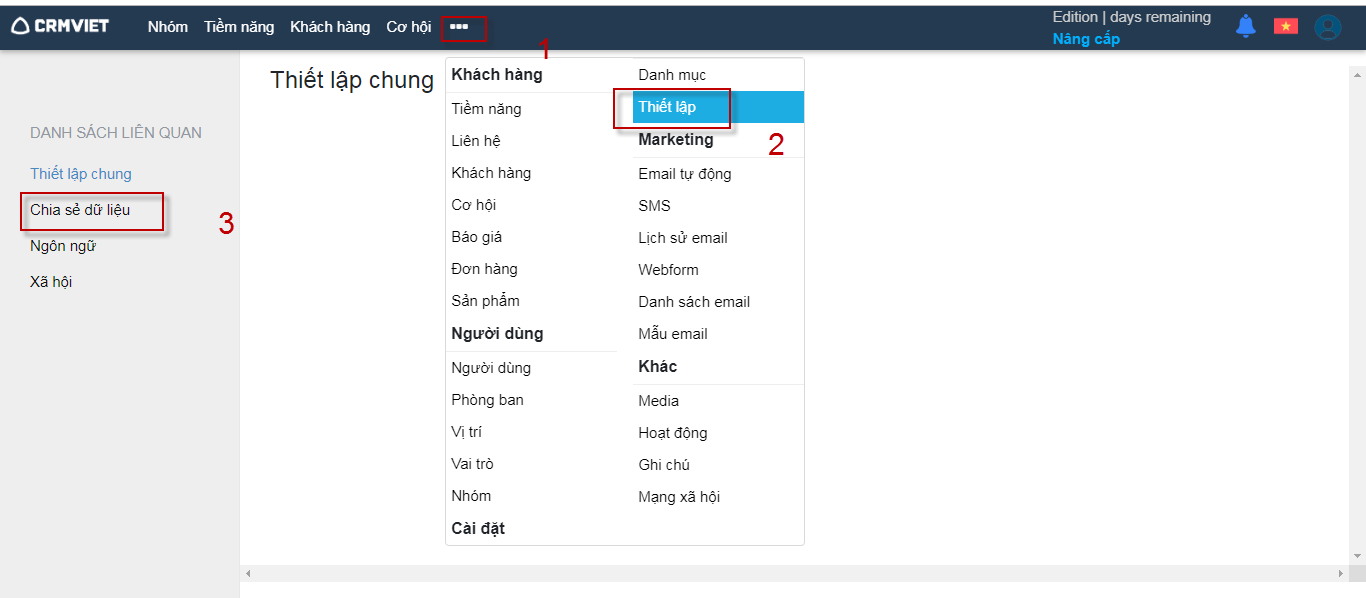Open the notification bell
1366x598 pixels.
[x=1245, y=26]
